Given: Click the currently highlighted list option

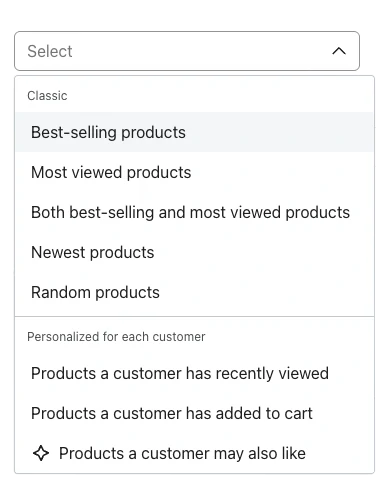Looking at the screenshot, I should [195, 132].
